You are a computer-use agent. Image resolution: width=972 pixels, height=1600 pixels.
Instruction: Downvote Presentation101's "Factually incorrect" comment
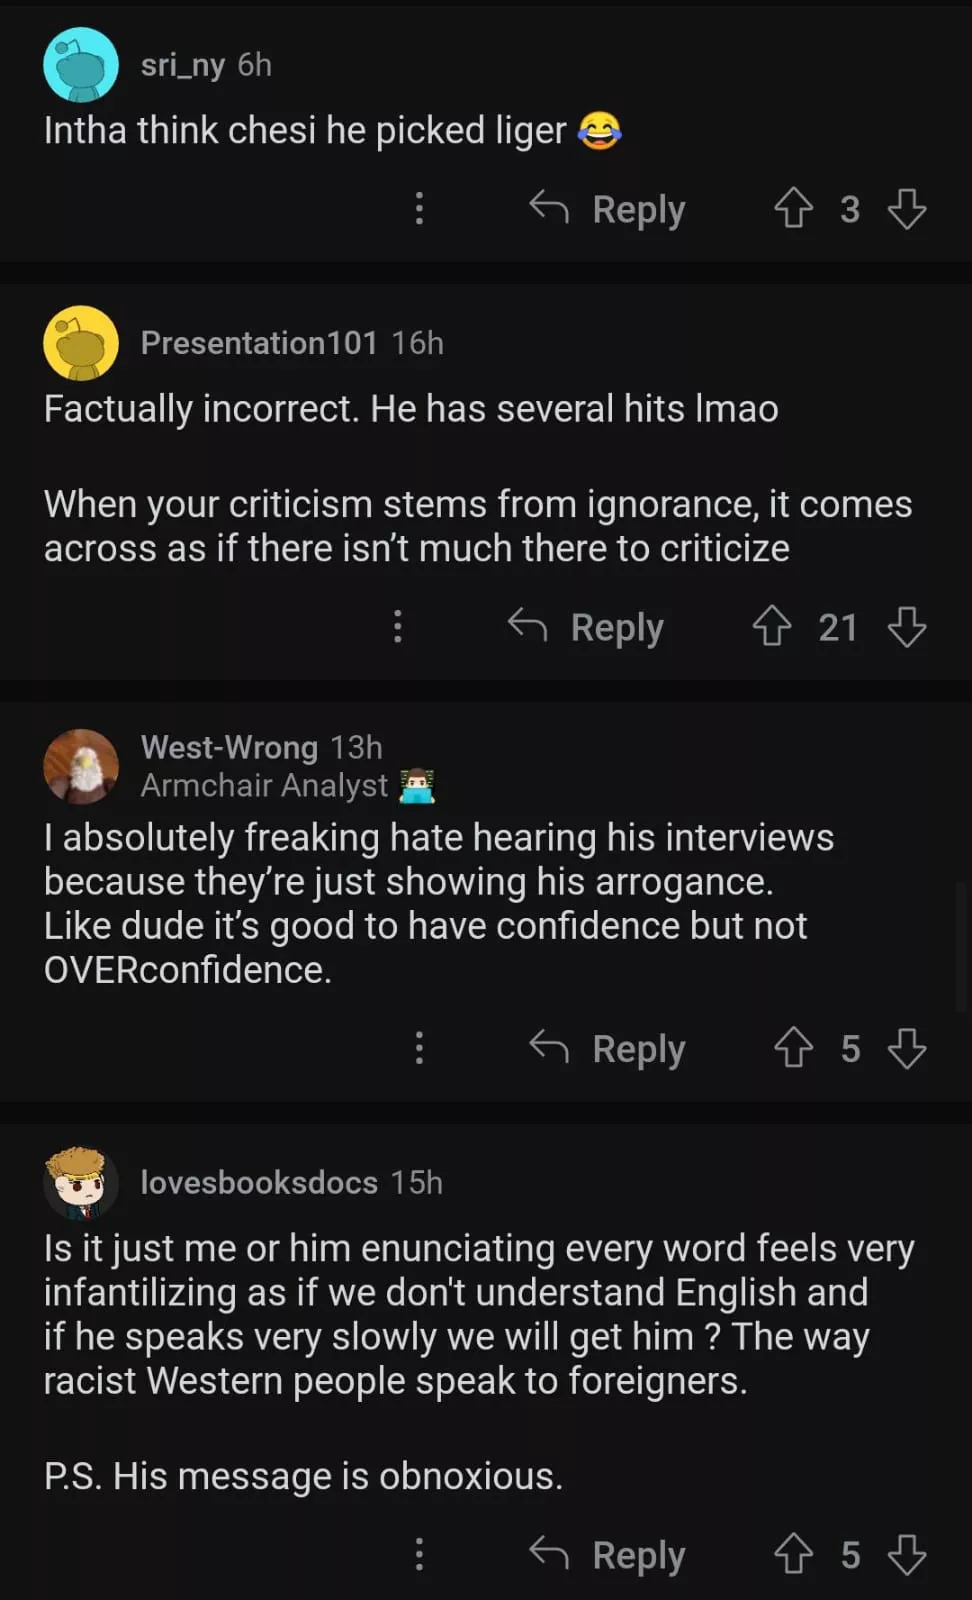(907, 627)
